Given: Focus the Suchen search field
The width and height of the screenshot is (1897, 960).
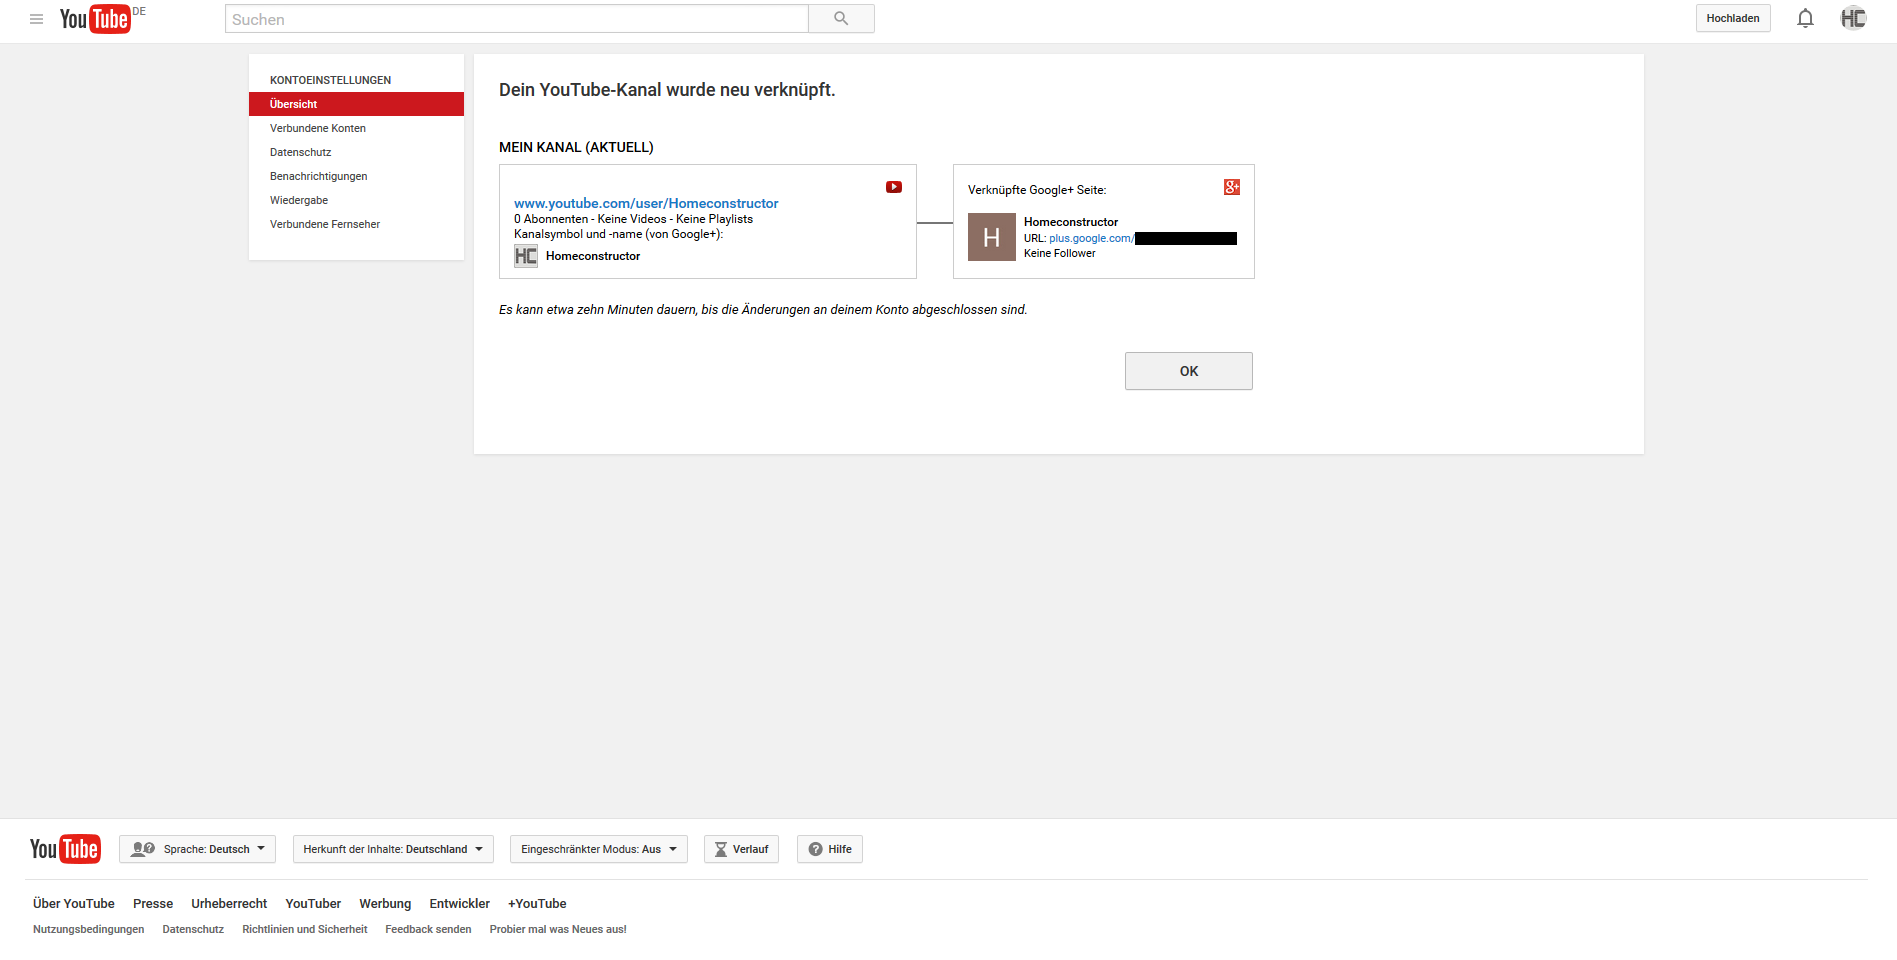Looking at the screenshot, I should [517, 19].
